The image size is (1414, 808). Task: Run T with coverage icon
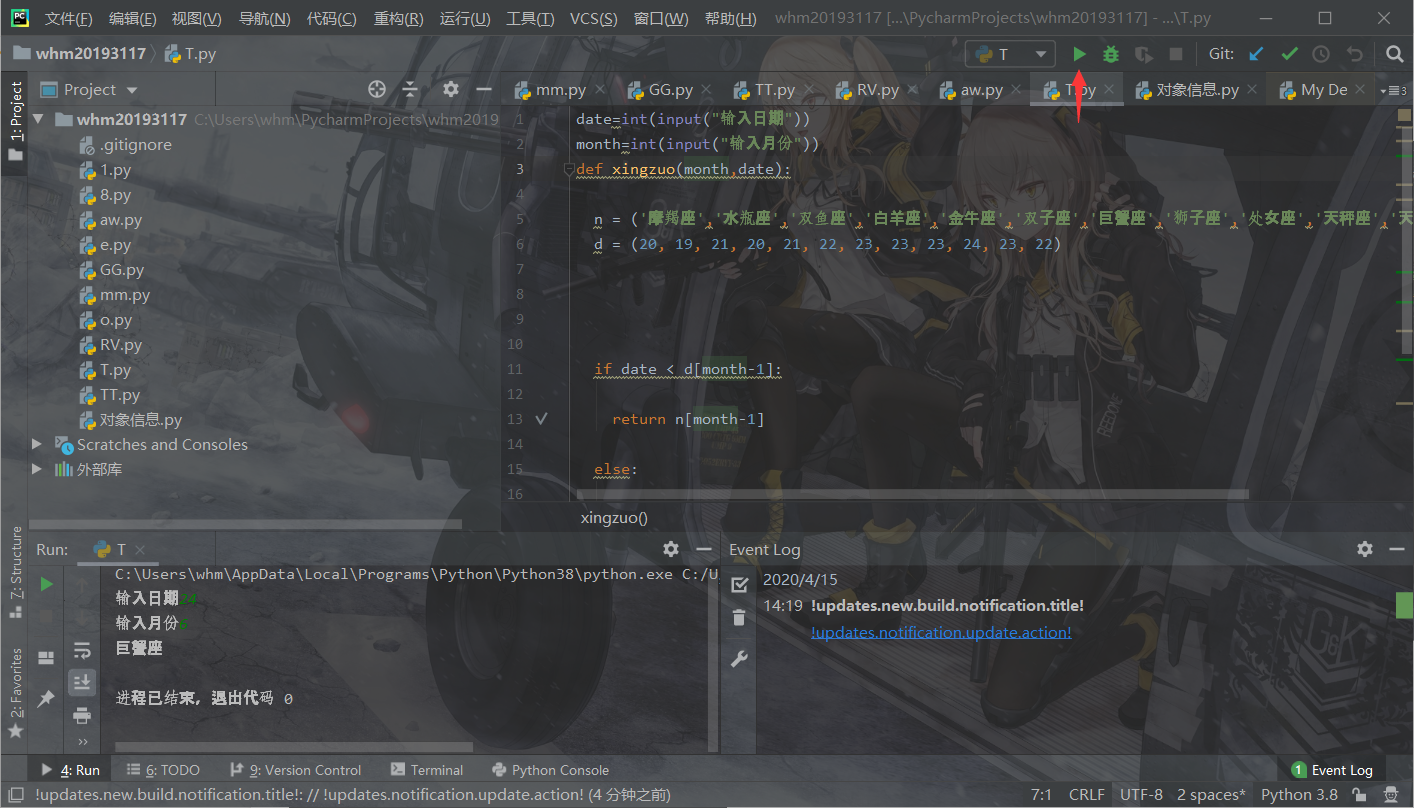[1143, 54]
